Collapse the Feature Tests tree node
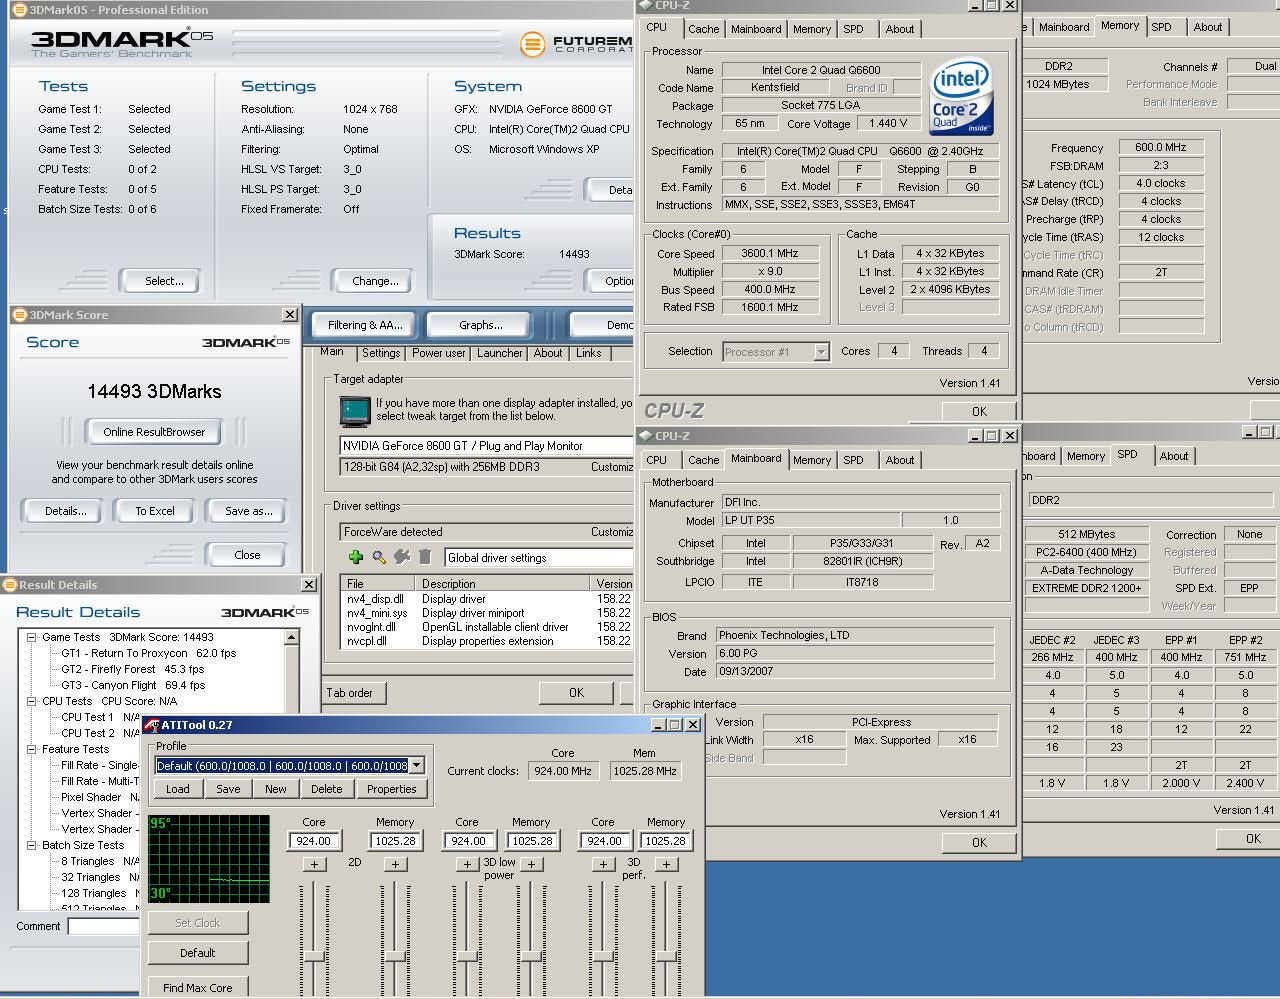The height and width of the screenshot is (999, 1280). [31, 749]
